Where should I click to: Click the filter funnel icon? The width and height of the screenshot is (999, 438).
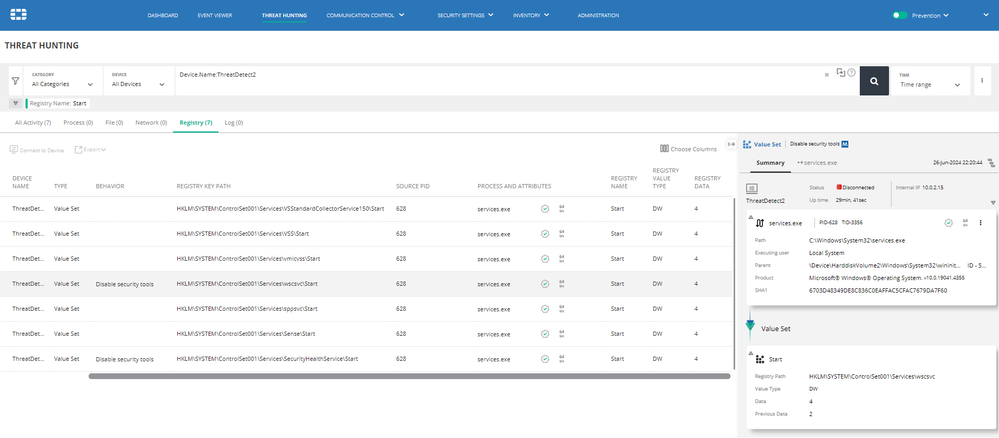[15, 83]
